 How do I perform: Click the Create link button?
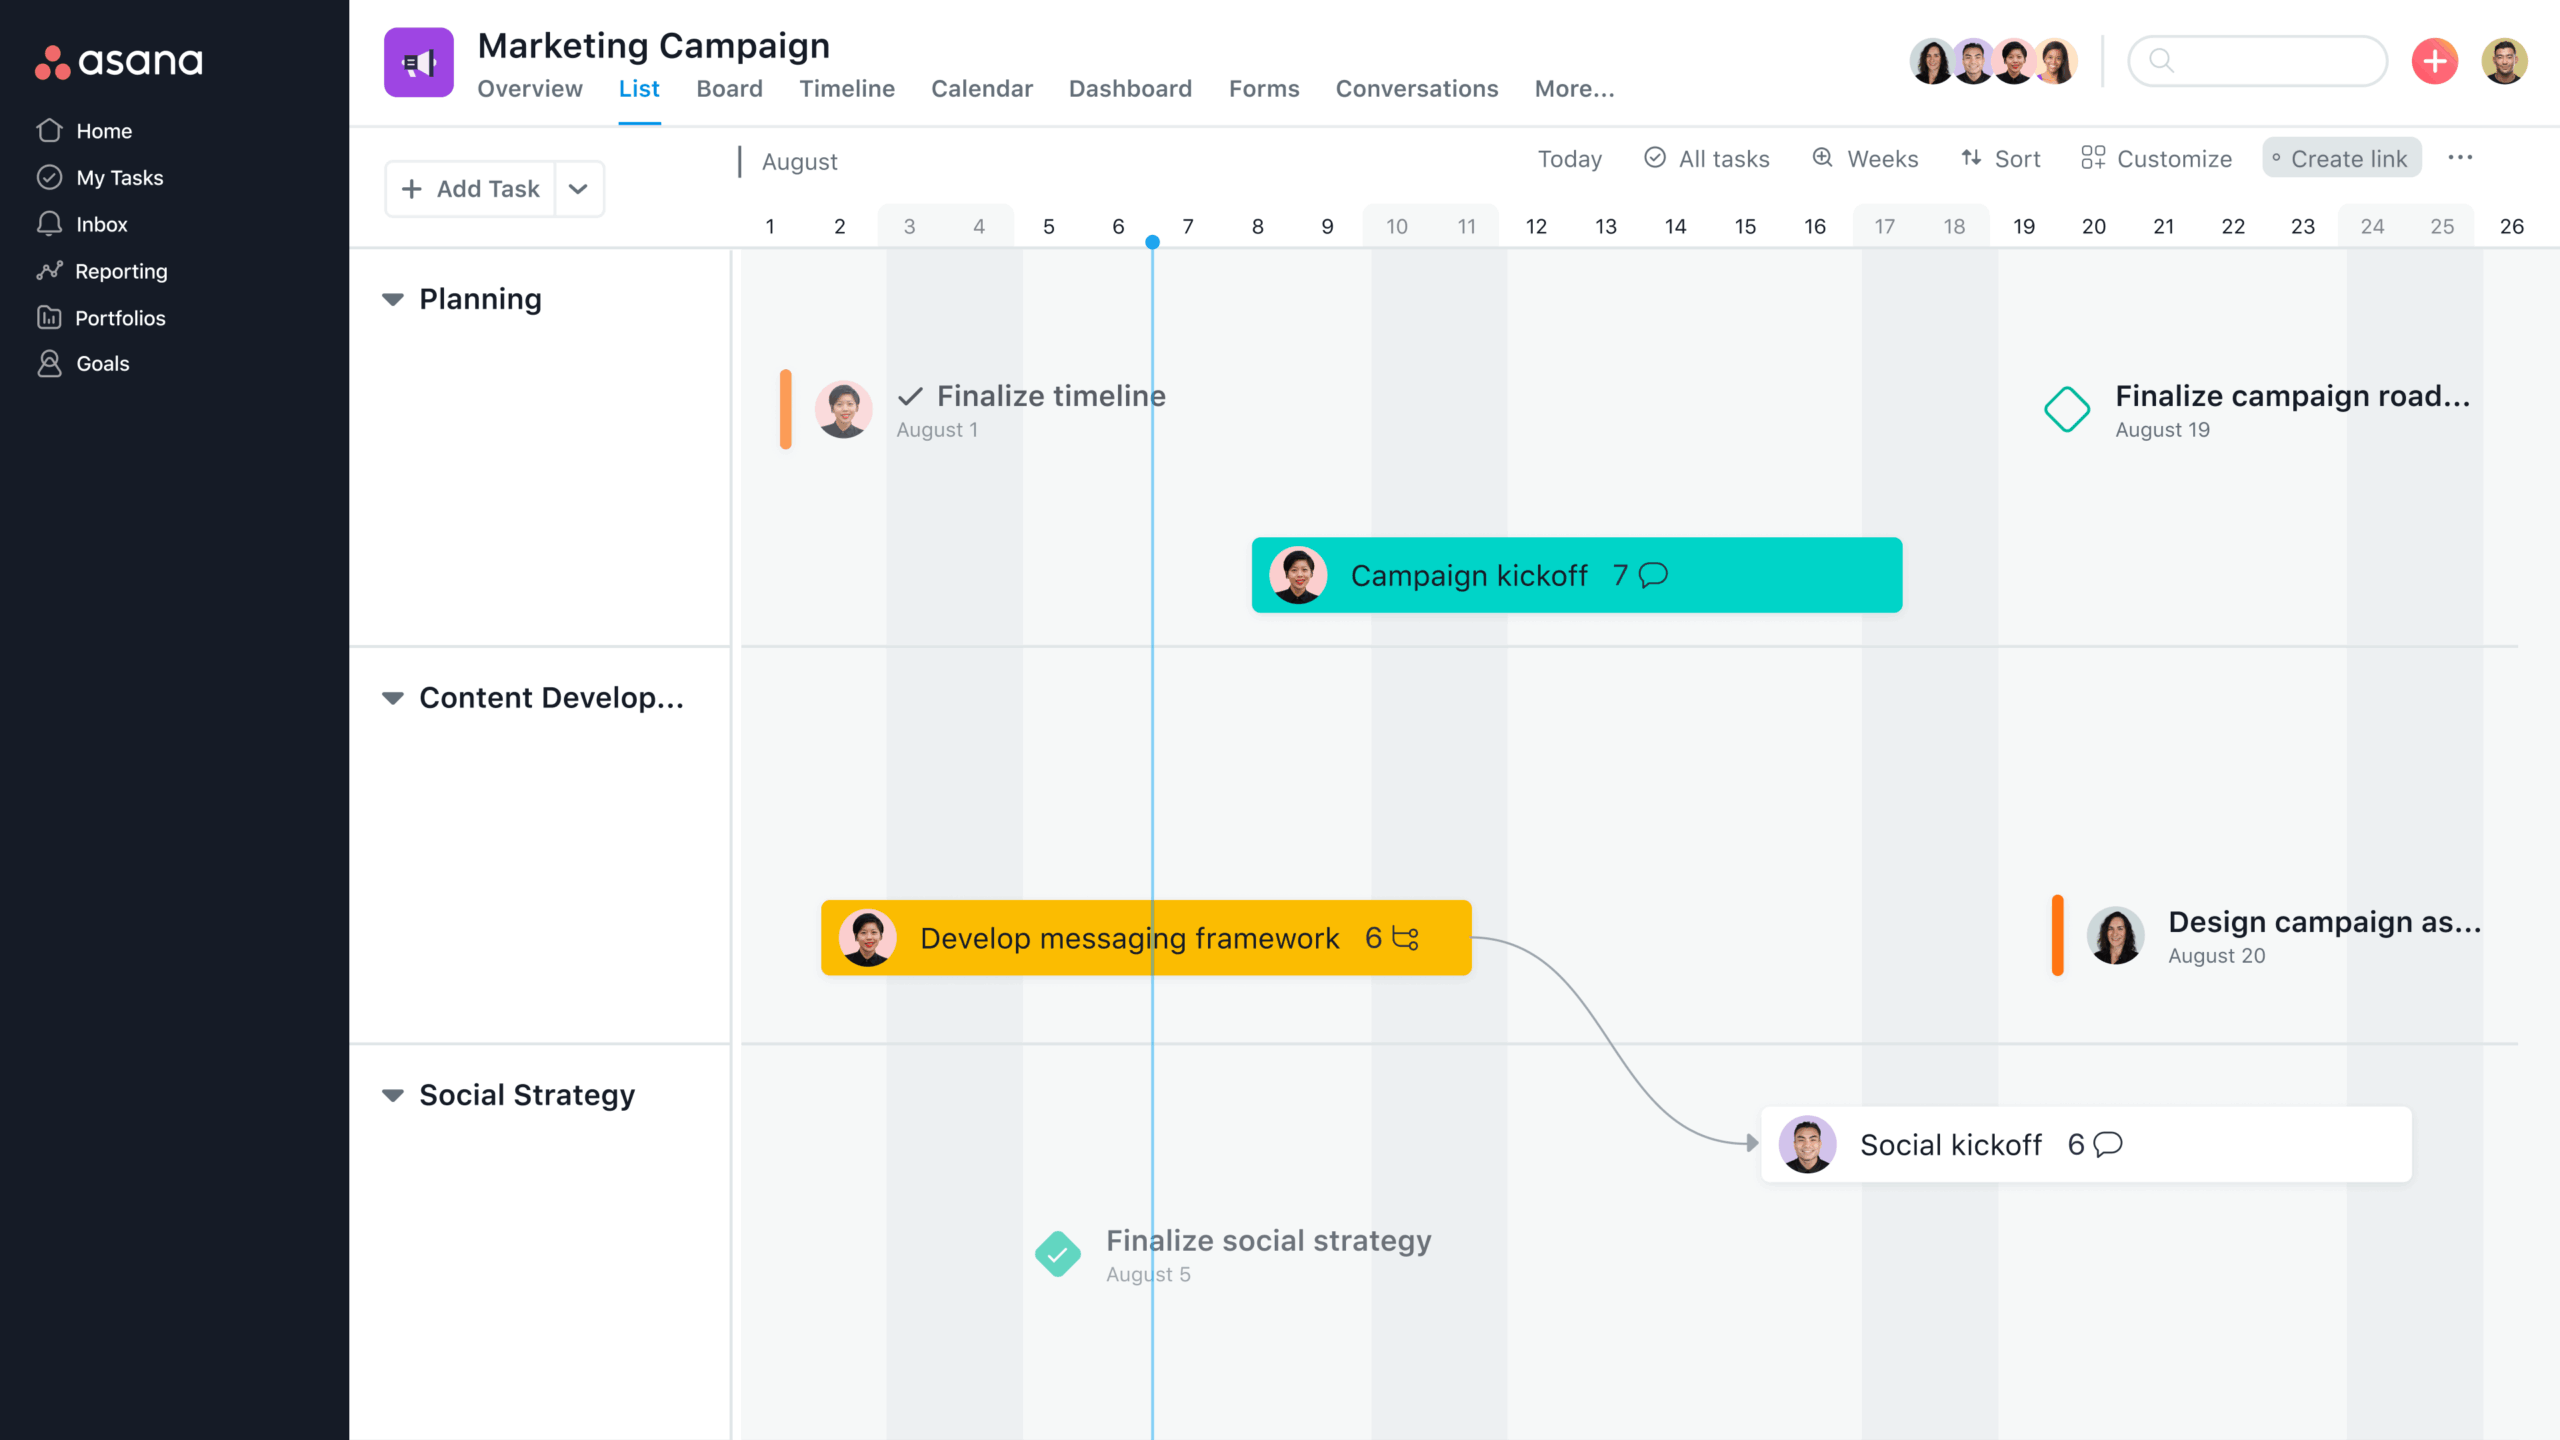(2341, 158)
